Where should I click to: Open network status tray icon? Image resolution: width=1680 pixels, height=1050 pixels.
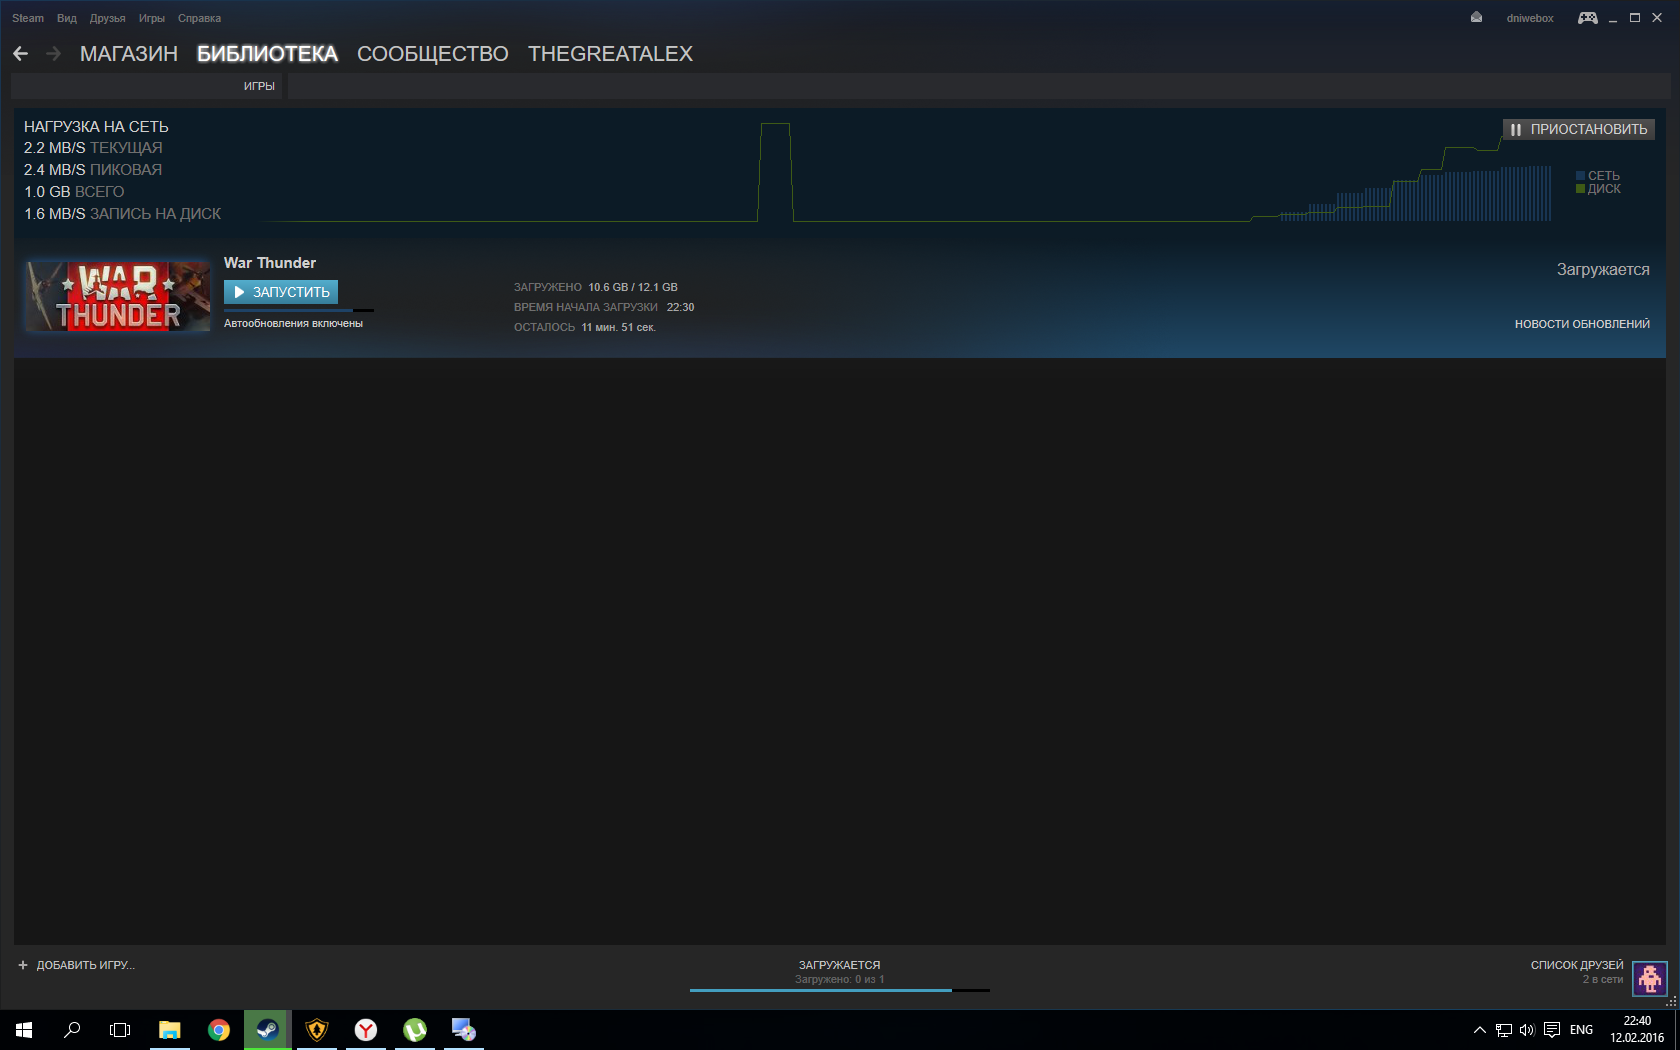click(1504, 1030)
